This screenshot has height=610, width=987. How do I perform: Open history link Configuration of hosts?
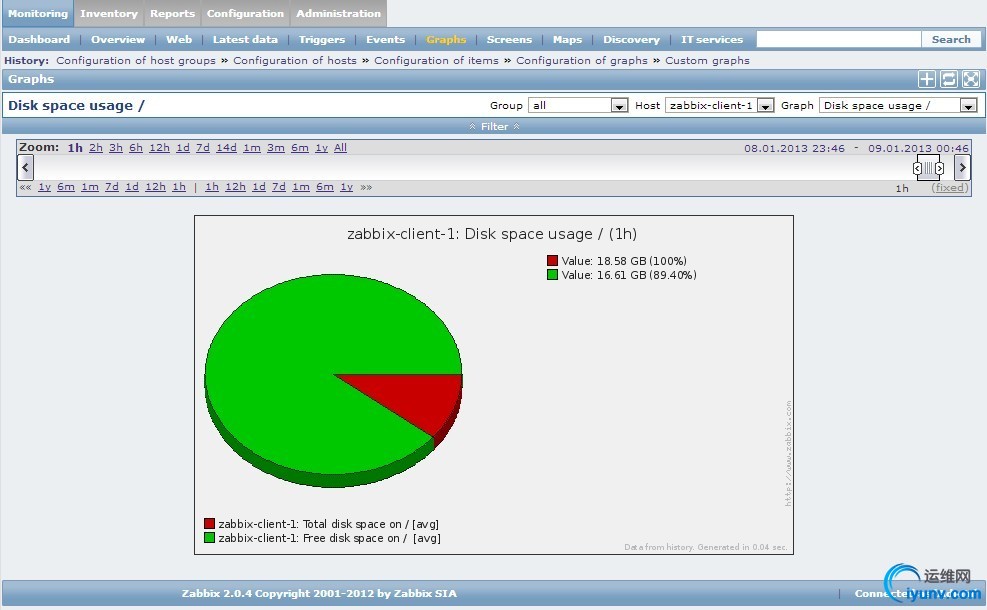pos(295,60)
